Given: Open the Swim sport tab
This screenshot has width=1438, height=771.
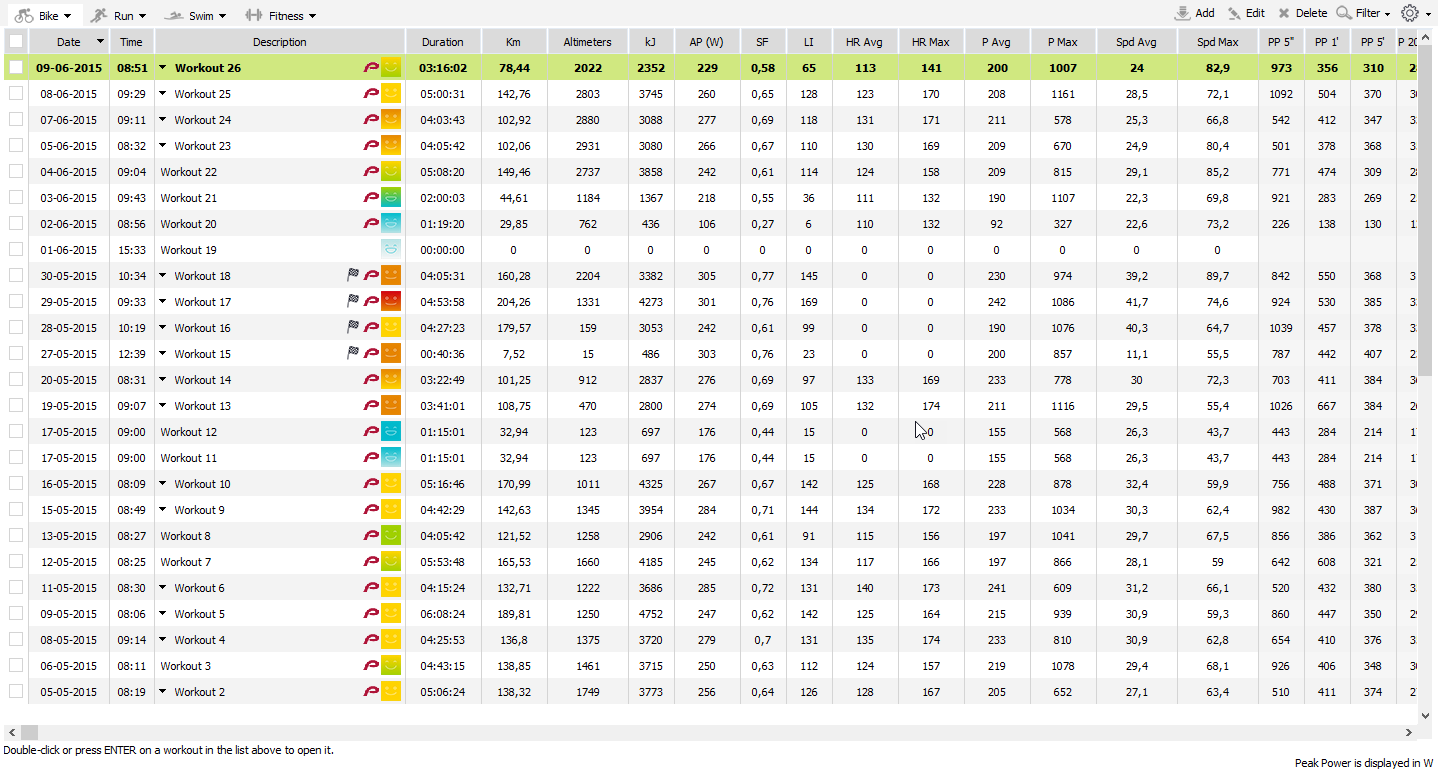Looking at the screenshot, I should pos(196,16).
